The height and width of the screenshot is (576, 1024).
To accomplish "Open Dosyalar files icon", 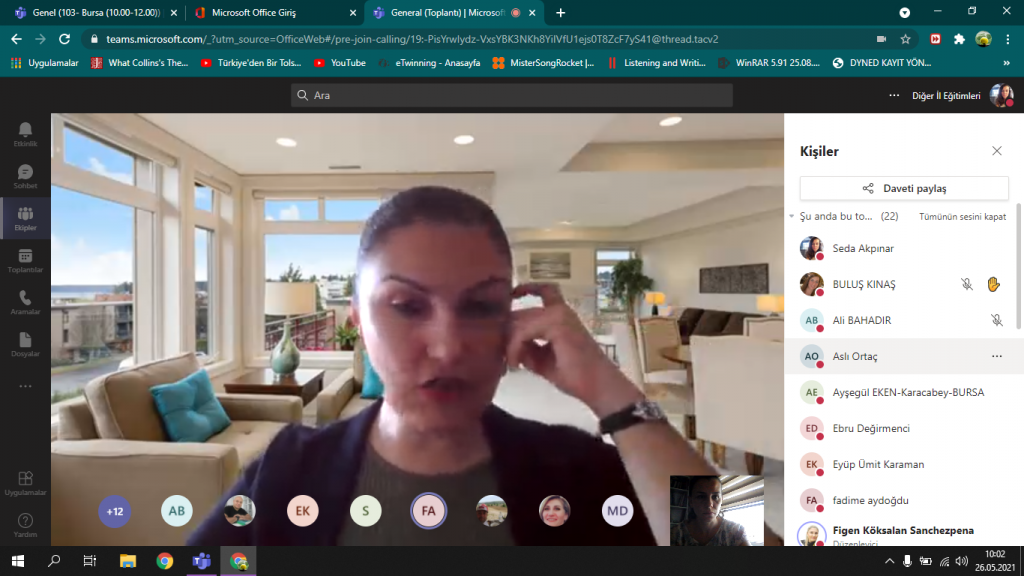I will click(x=25, y=344).
